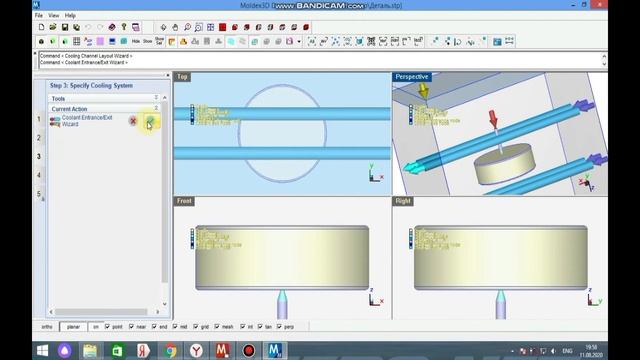Open the File menu
640x360 pixels.
pos(39,16)
